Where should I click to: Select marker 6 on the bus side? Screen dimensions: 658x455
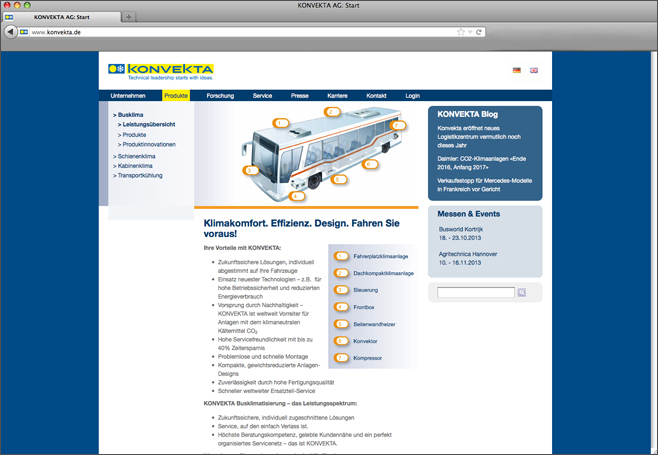coord(369,164)
